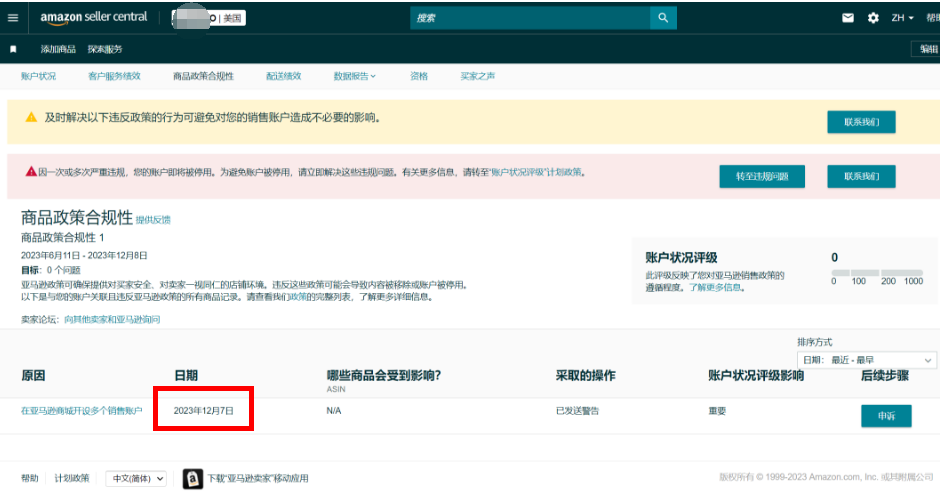Open the 了解更多信息 link
940x491 pixels.
(715, 287)
